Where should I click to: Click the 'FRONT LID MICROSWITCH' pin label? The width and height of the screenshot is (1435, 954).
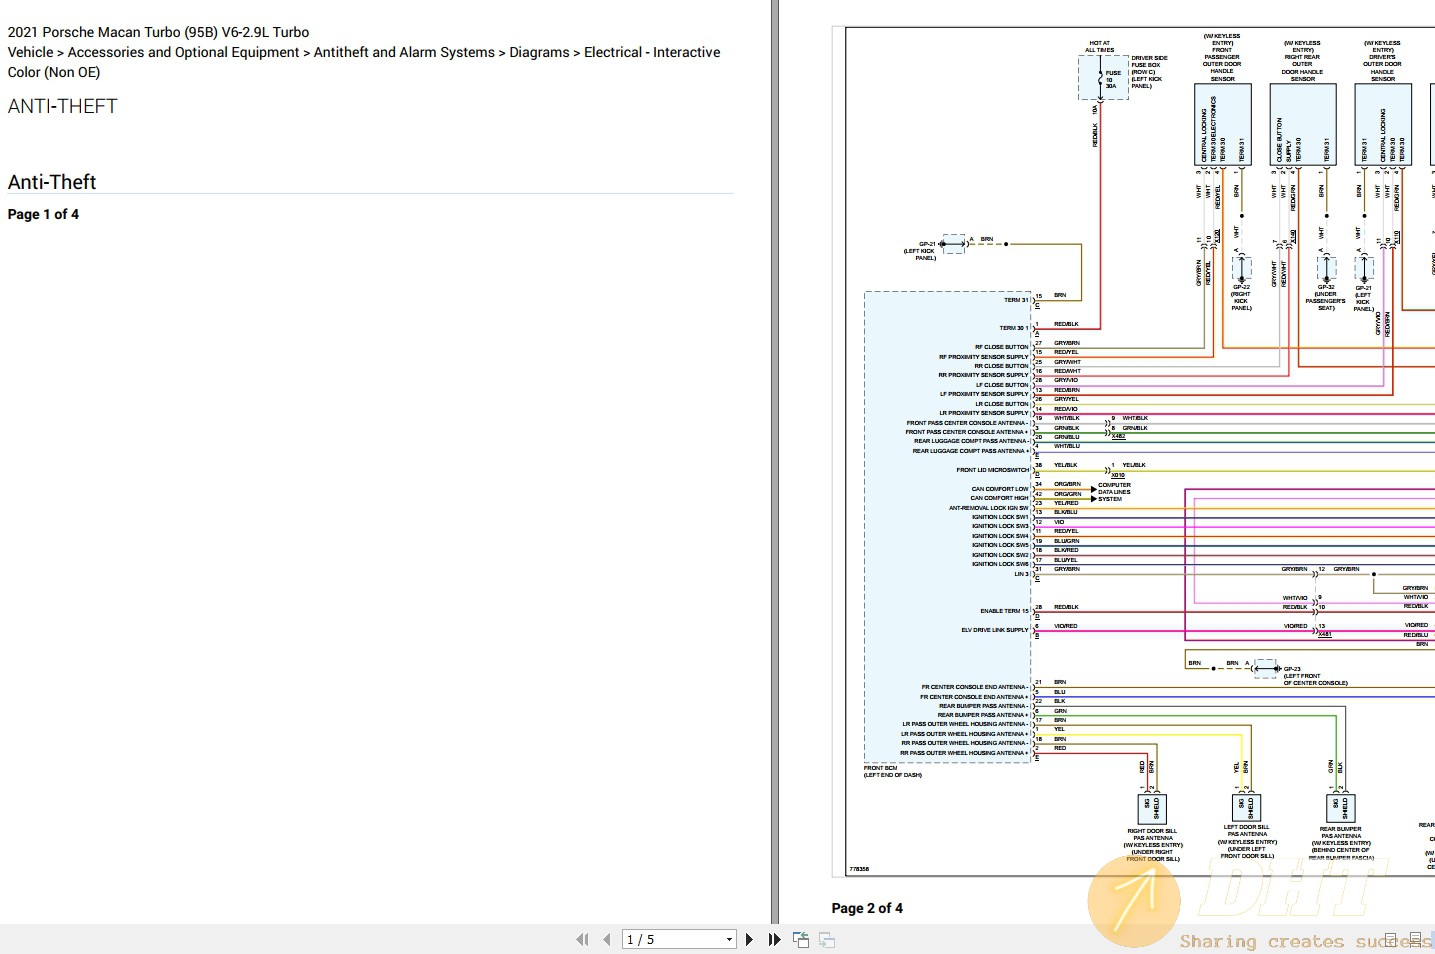coord(992,470)
